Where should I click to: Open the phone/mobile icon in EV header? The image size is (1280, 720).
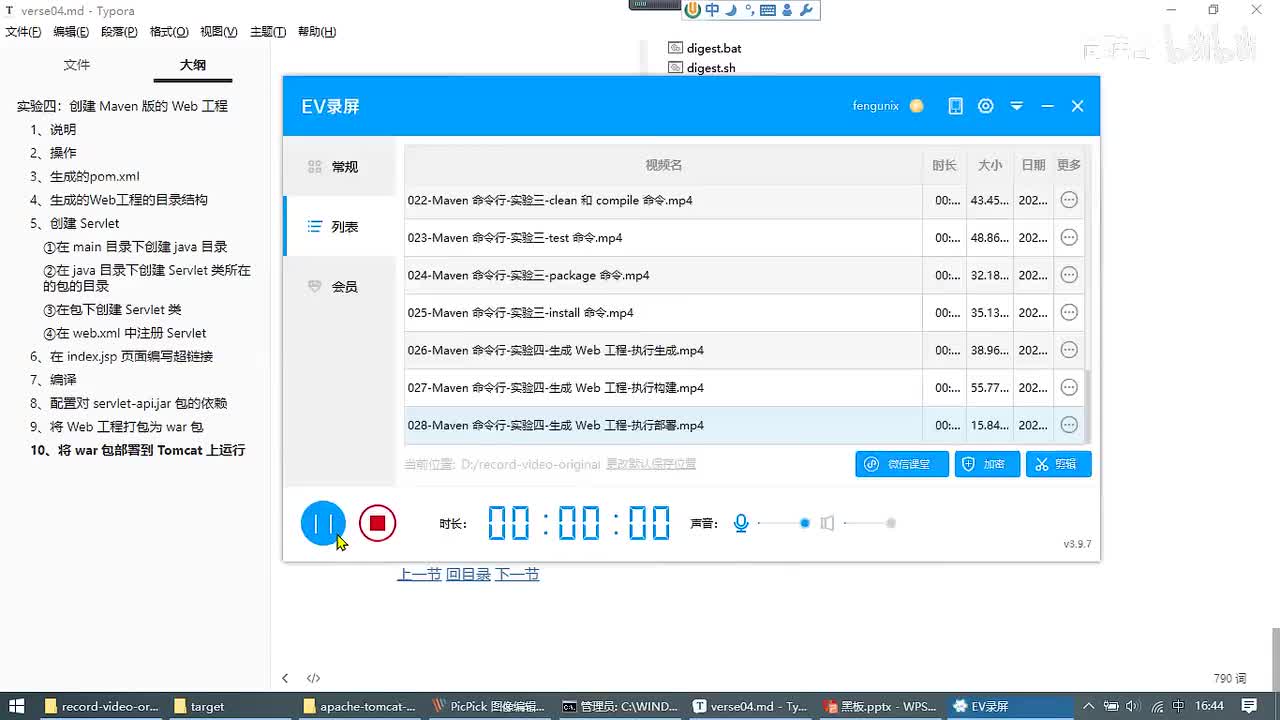click(955, 106)
